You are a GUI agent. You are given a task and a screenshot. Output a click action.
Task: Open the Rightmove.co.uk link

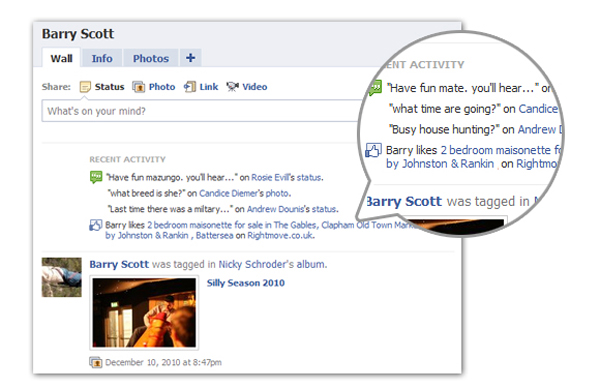click(281, 235)
